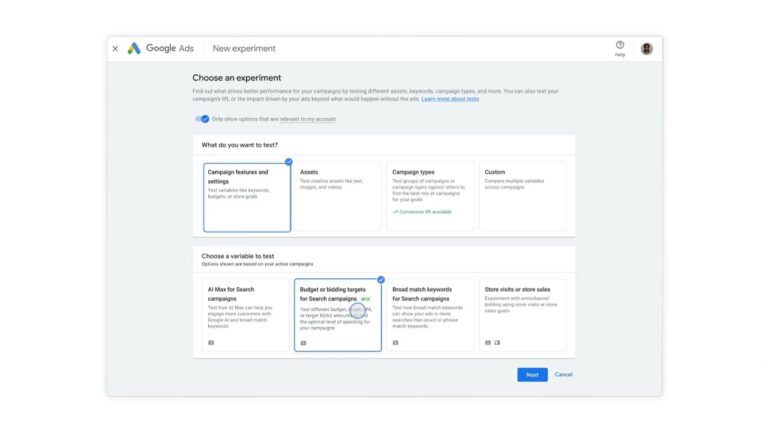Click first campaign icon under Store visits card
Image resolution: width=768 pixels, height=432 pixels.
click(488, 343)
